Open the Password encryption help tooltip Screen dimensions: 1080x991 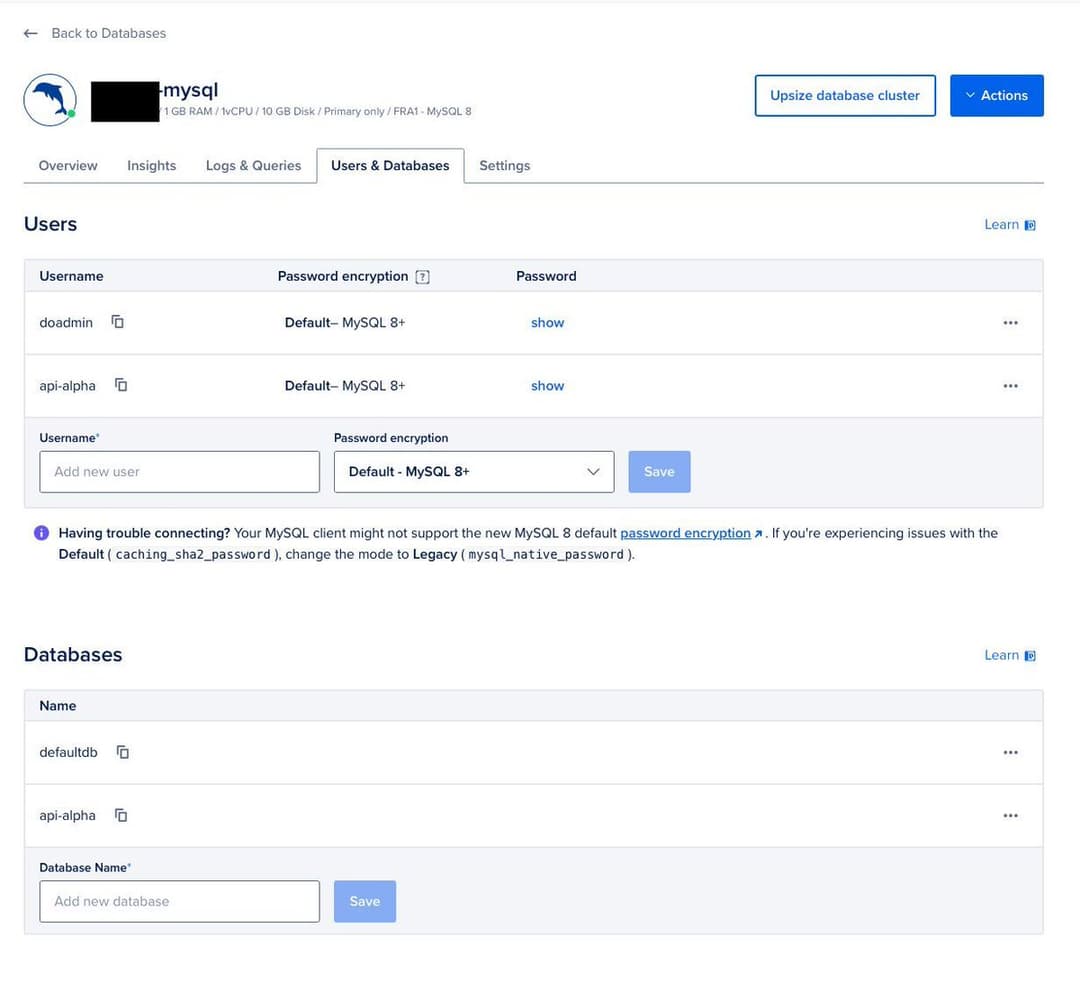[x=422, y=277]
